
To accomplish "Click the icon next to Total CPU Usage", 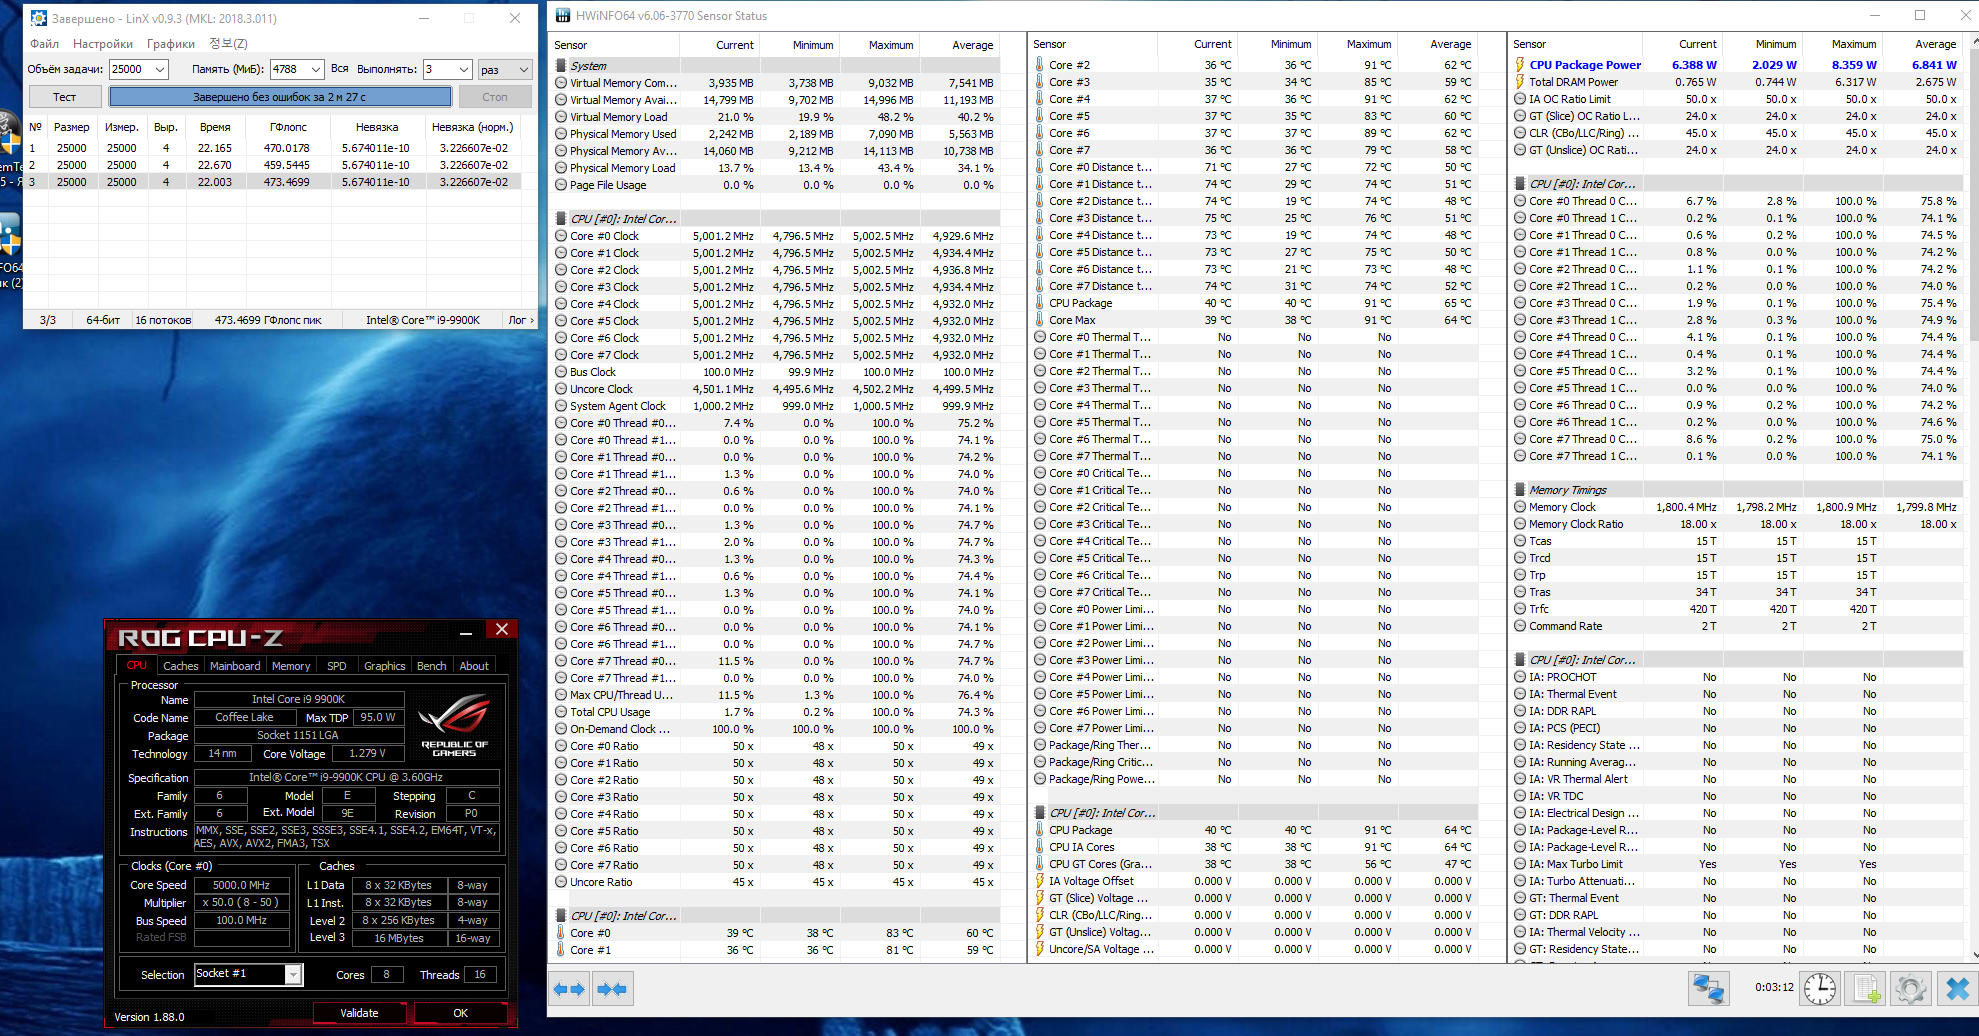I will (x=561, y=712).
